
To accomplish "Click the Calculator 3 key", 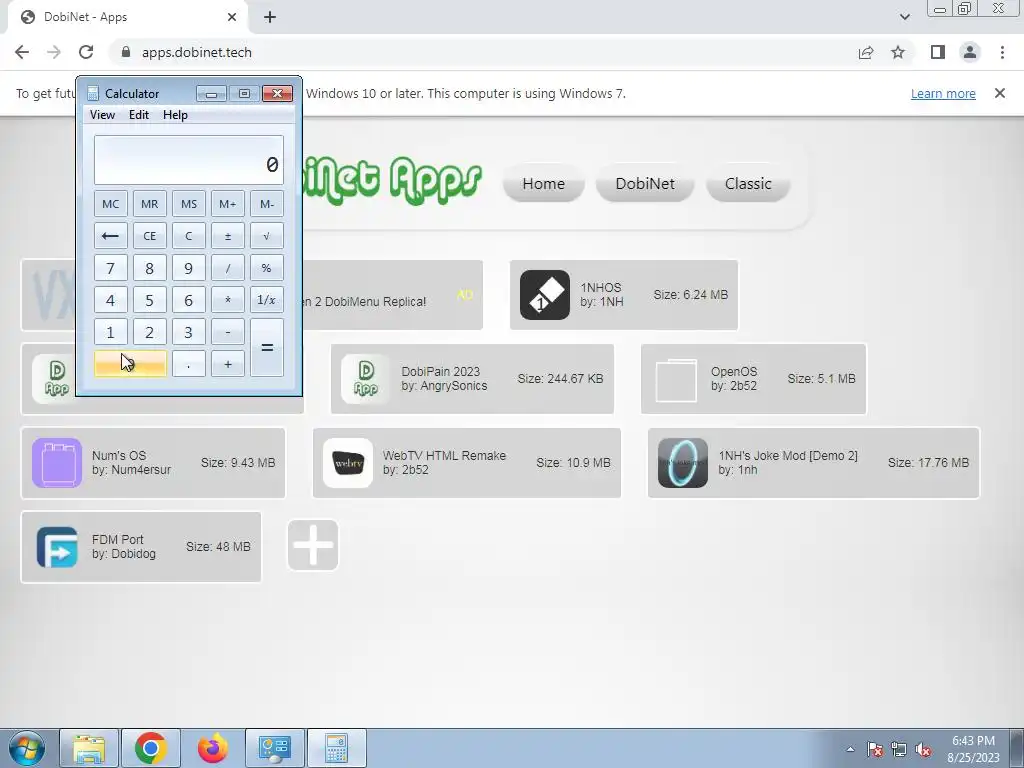I will pos(189,332).
